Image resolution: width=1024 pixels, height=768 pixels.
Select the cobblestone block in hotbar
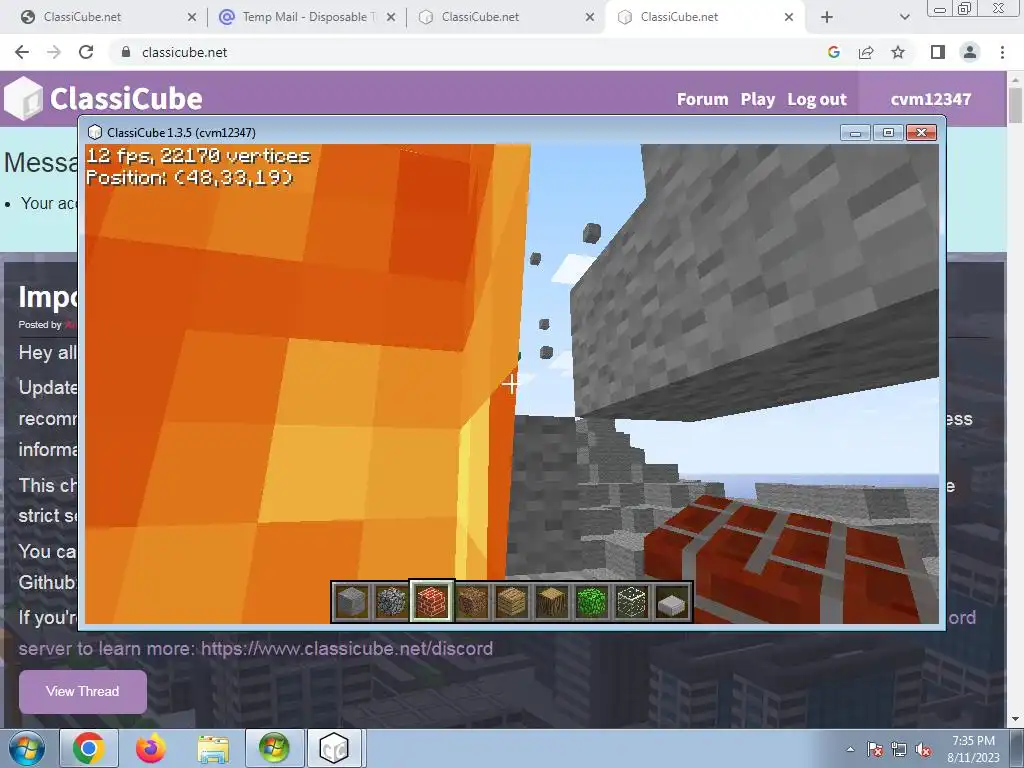(391, 601)
